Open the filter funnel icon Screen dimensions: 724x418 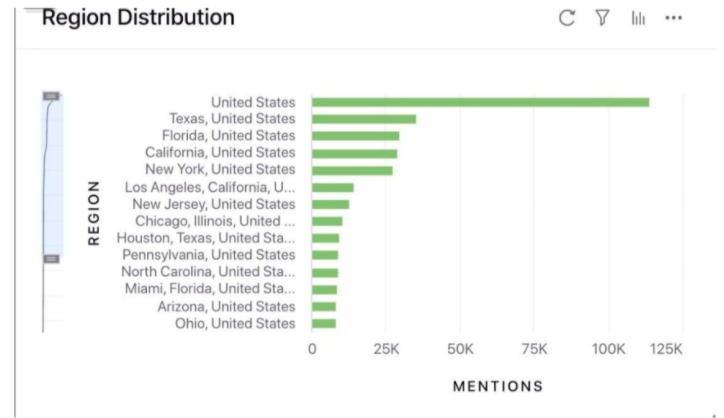point(602,18)
